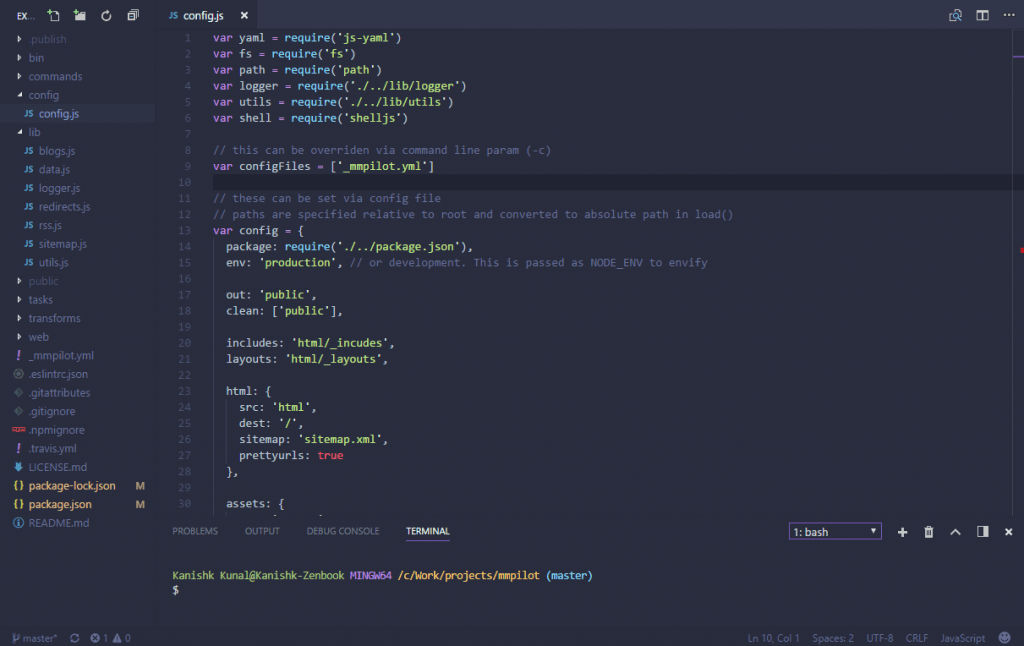
Task: Change the UTF-8 encoding in the status bar
Action: point(879,637)
